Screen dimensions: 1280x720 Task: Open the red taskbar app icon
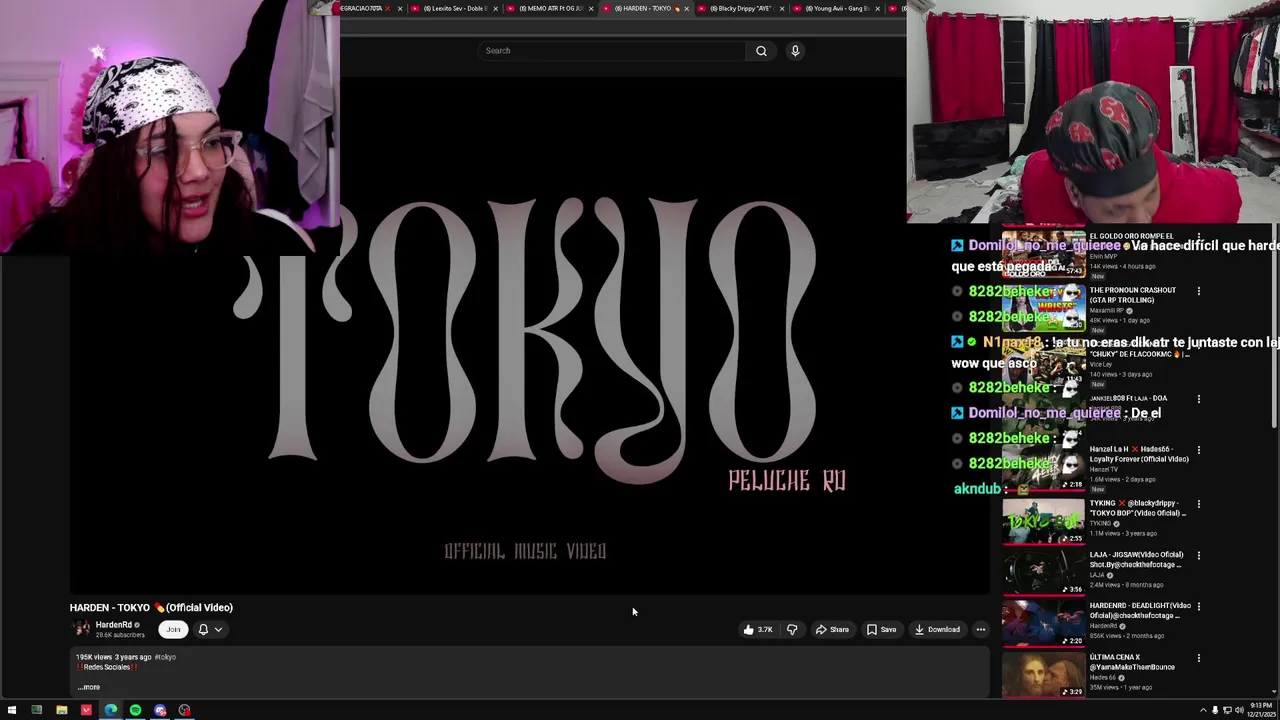pos(86,710)
